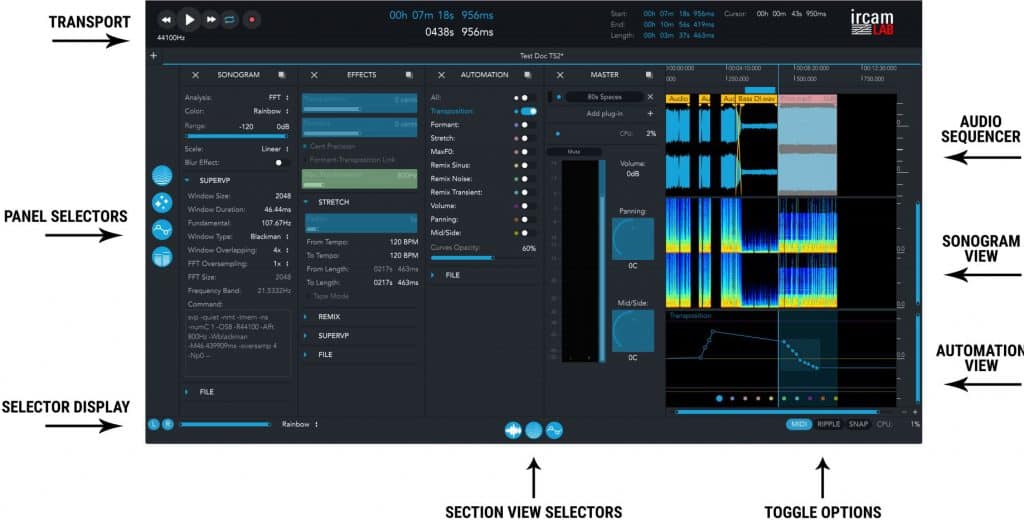Show the waveform section view
The width and height of the screenshot is (1024, 520).
point(513,431)
